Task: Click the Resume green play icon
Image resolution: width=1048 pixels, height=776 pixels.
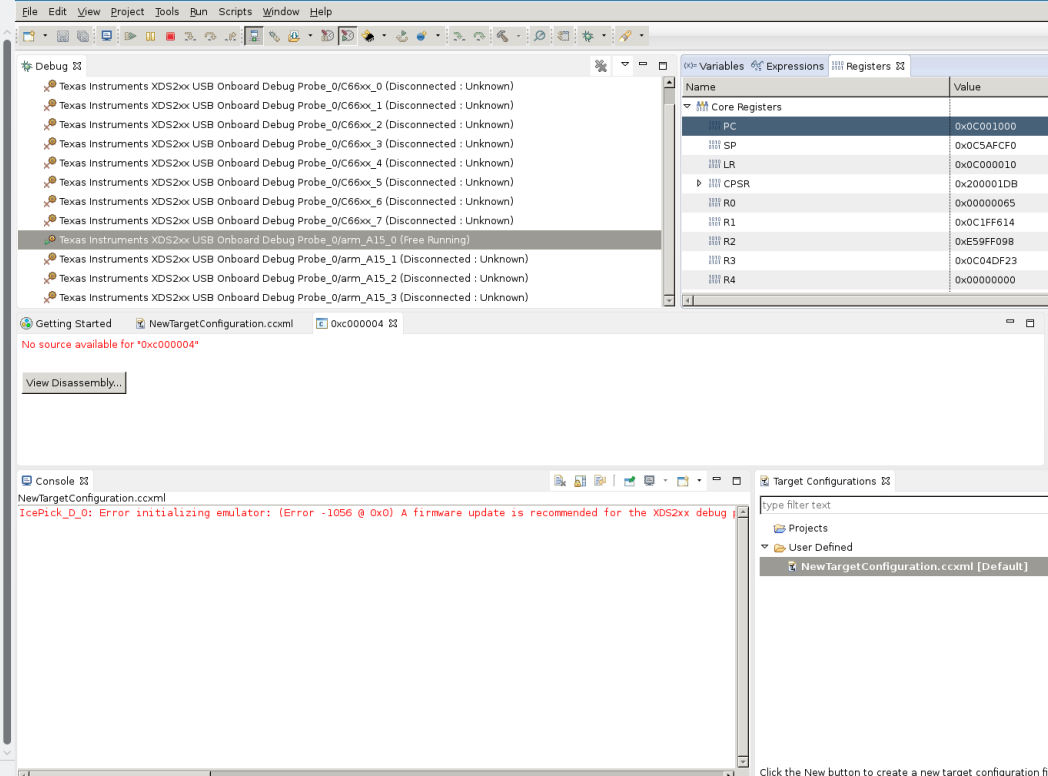Action: tap(130, 36)
